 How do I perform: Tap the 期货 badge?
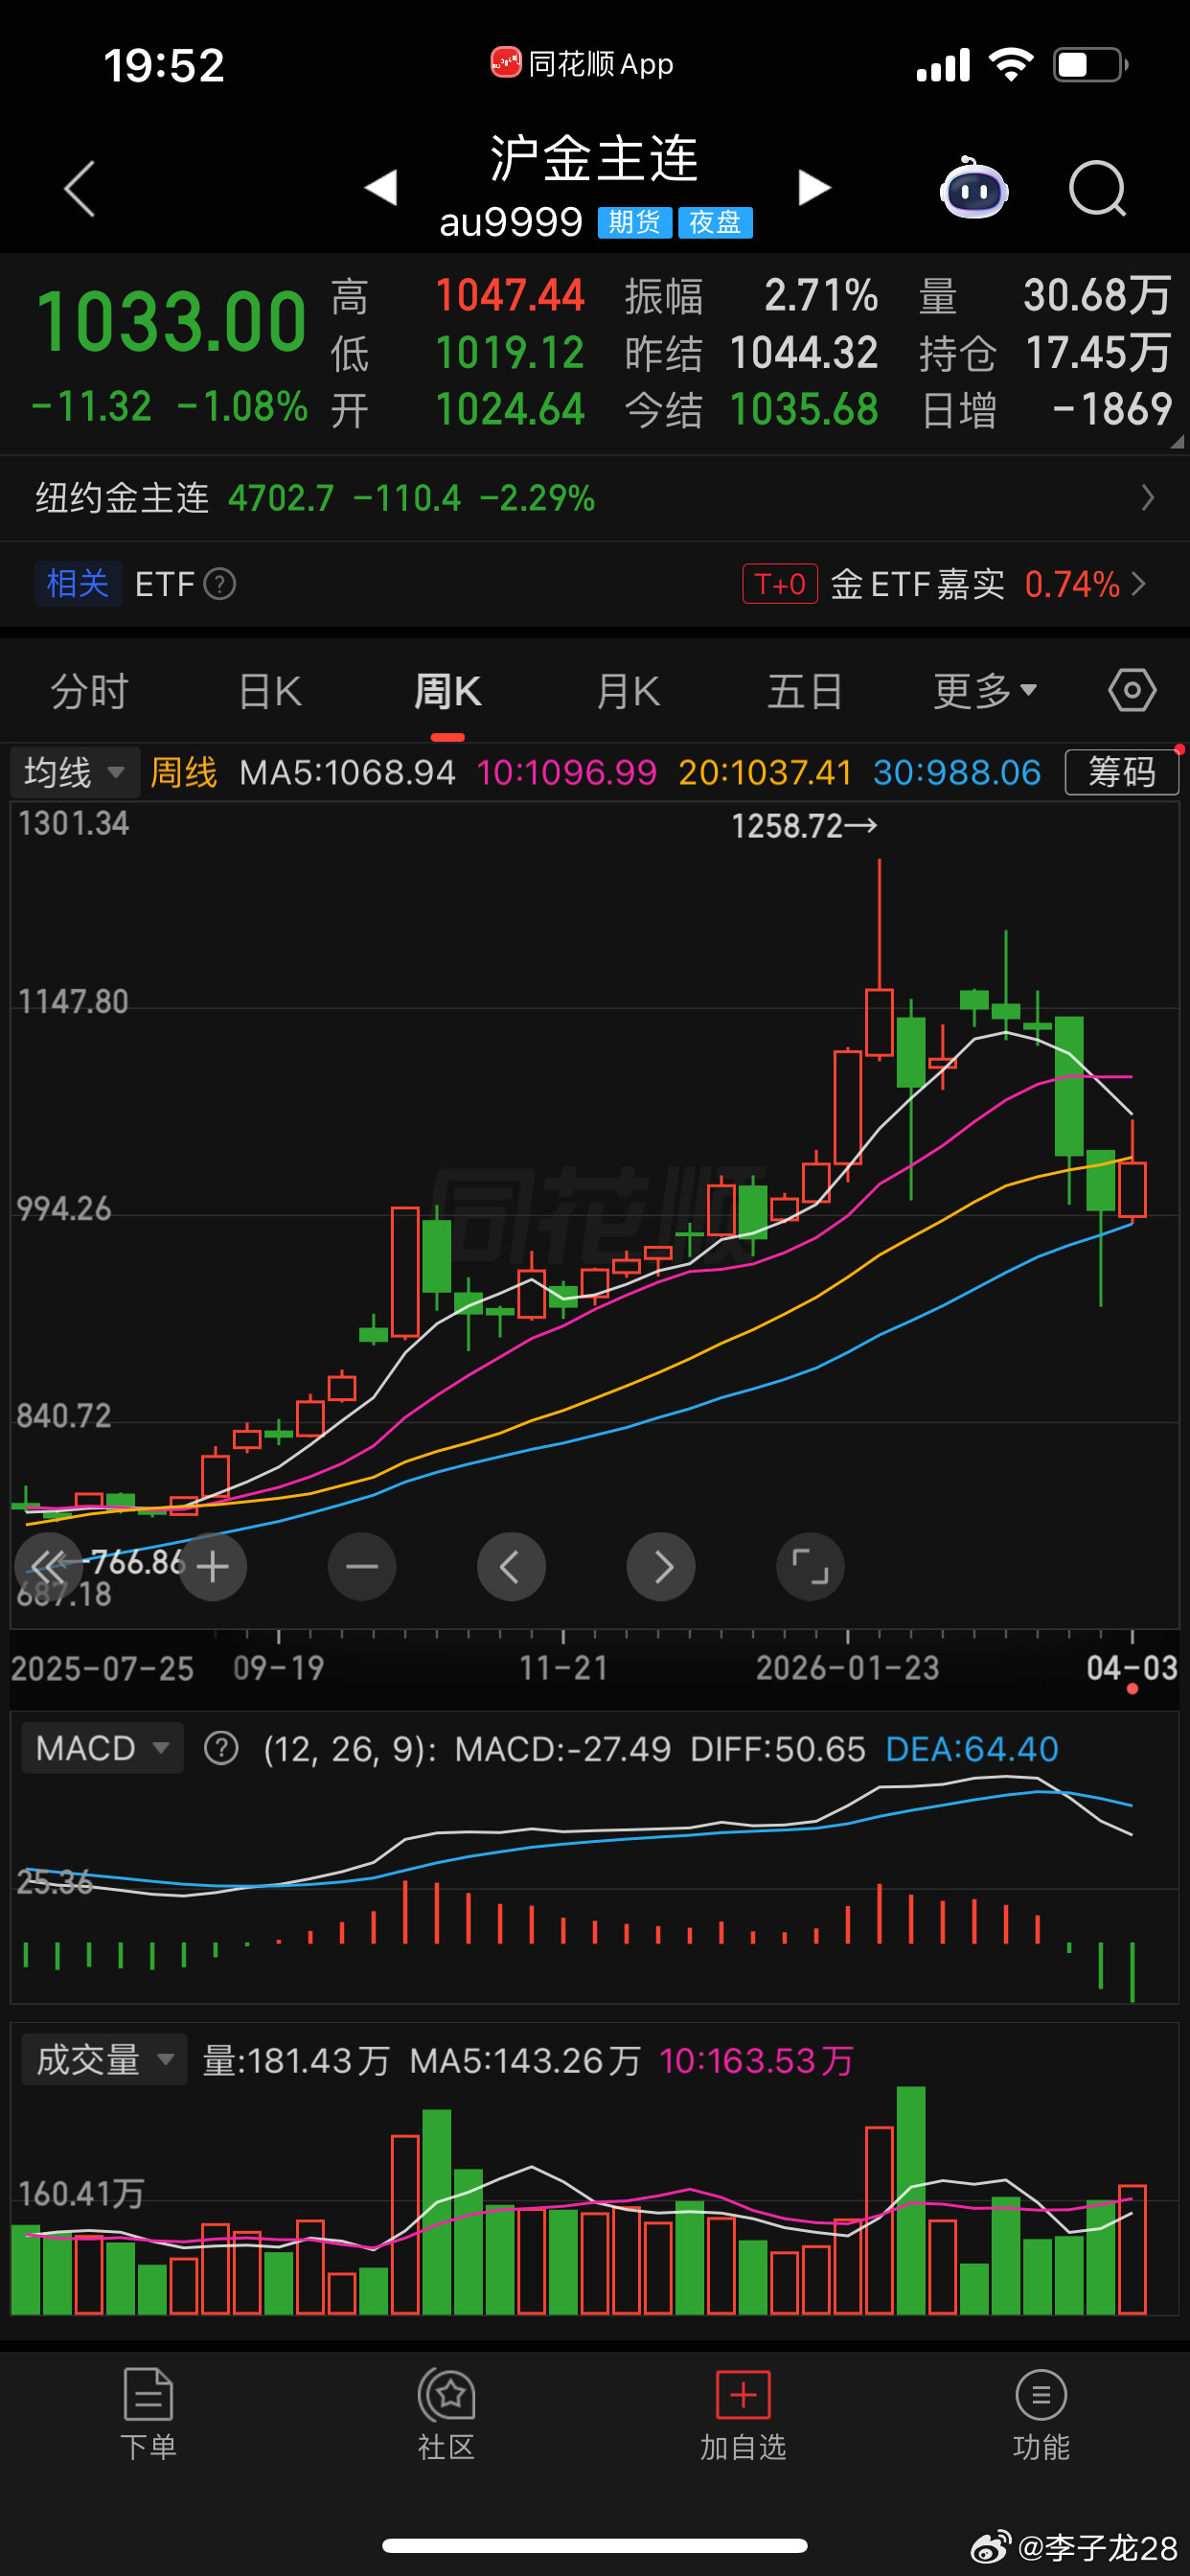(x=634, y=222)
